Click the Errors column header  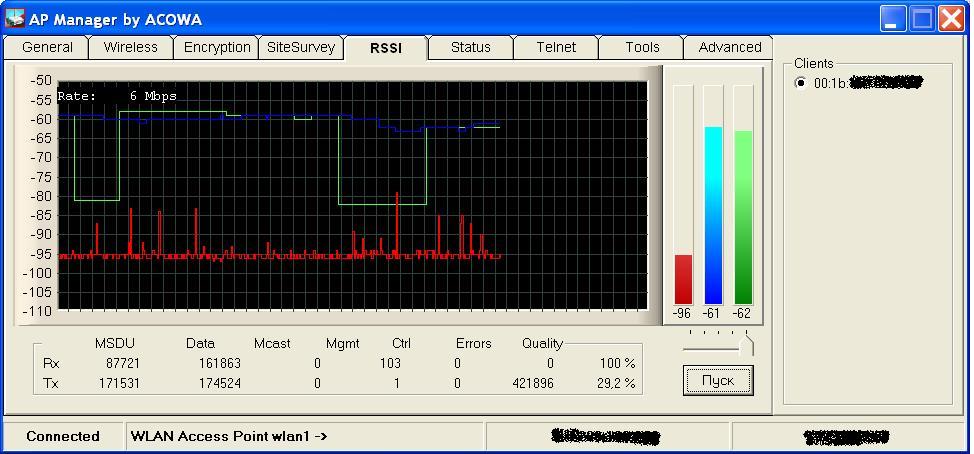click(x=473, y=343)
